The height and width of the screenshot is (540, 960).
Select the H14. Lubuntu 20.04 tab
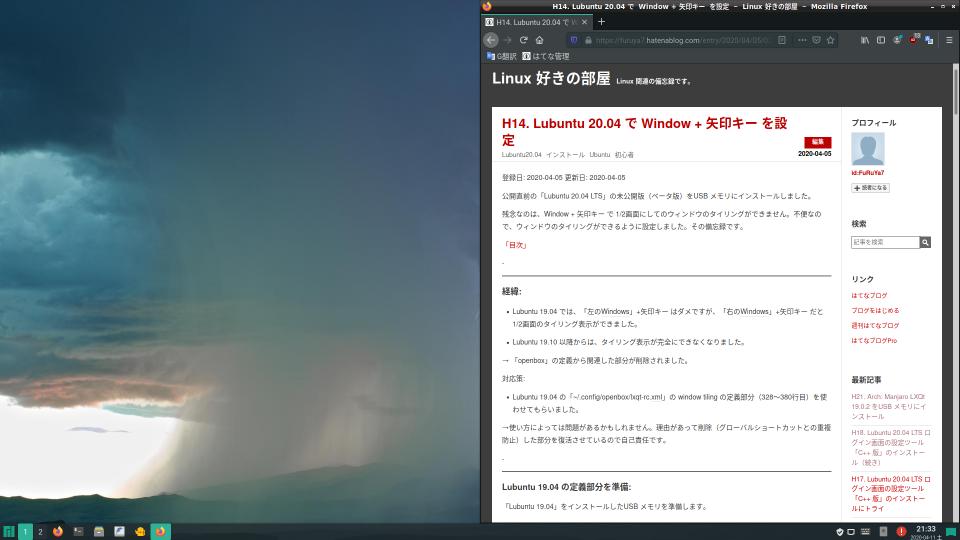pyautogui.click(x=536, y=22)
